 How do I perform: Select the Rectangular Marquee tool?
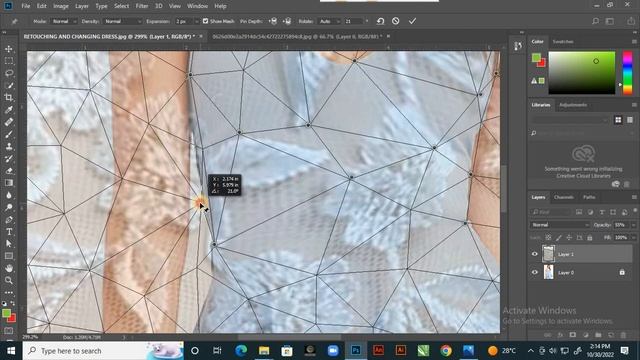click(x=9, y=61)
